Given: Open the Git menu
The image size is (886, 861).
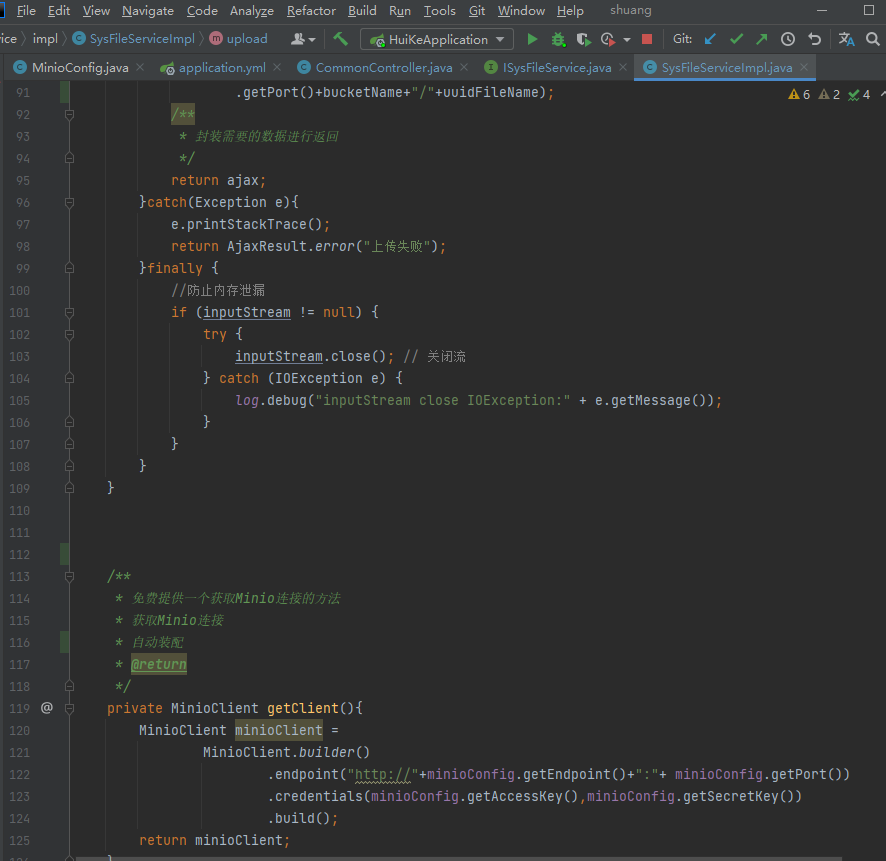Looking at the screenshot, I should point(477,11).
